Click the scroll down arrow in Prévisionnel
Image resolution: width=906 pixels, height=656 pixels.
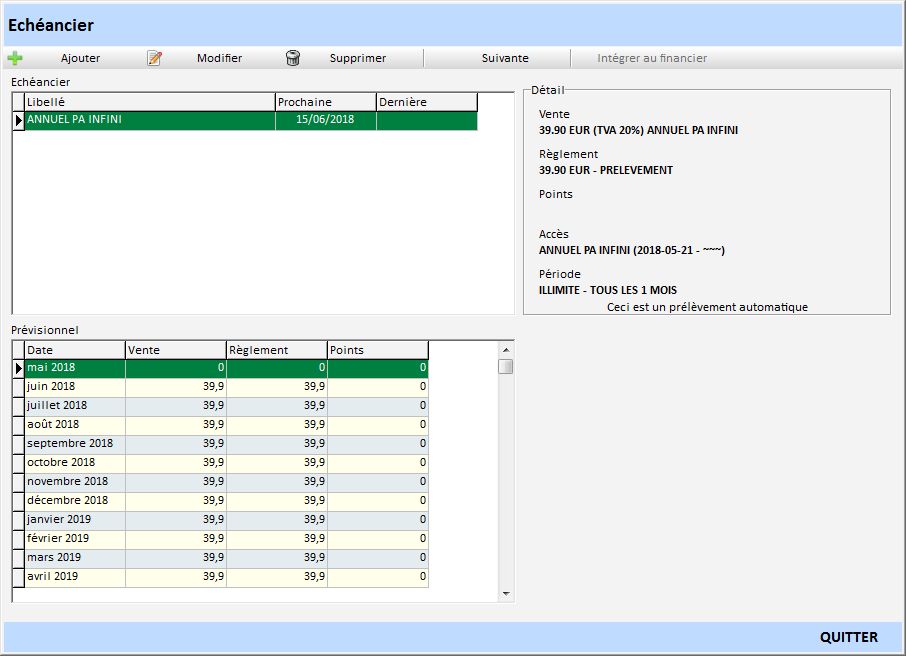pos(506,594)
